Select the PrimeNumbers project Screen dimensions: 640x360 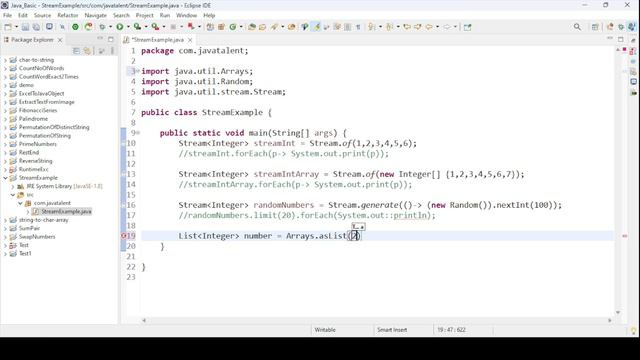[38, 144]
